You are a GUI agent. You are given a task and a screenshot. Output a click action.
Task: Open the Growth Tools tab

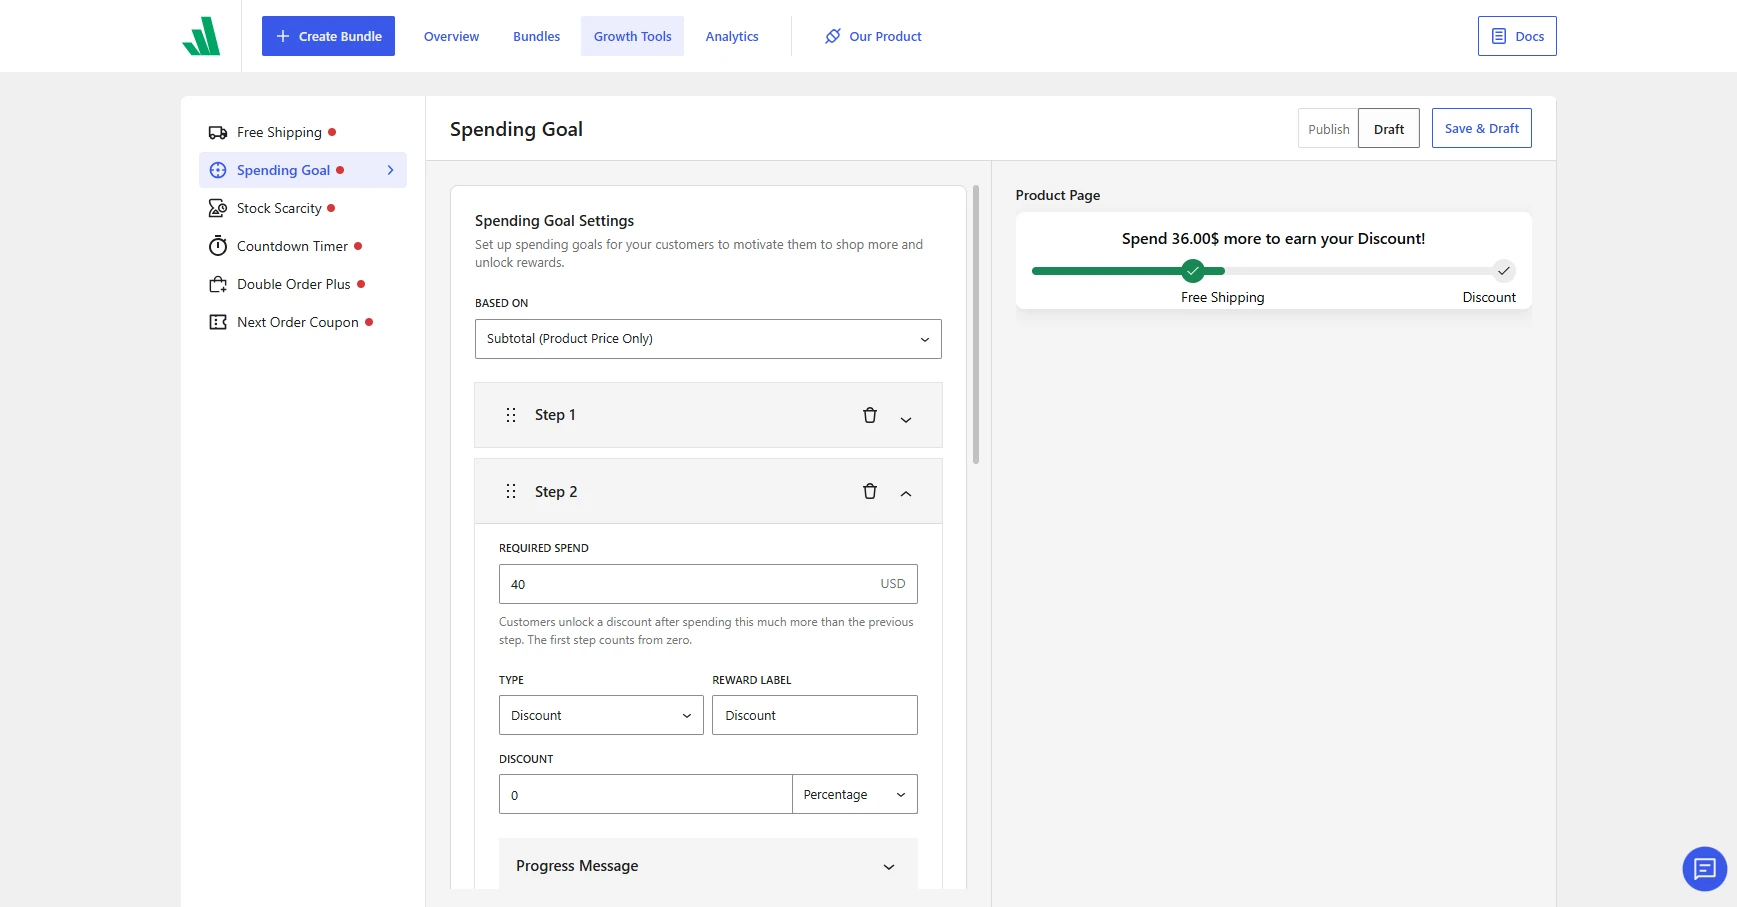[x=632, y=36]
